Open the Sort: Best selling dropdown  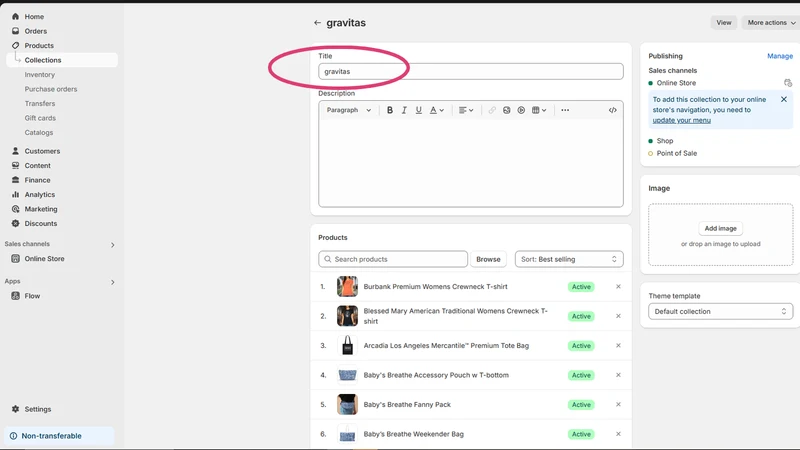[569, 259]
